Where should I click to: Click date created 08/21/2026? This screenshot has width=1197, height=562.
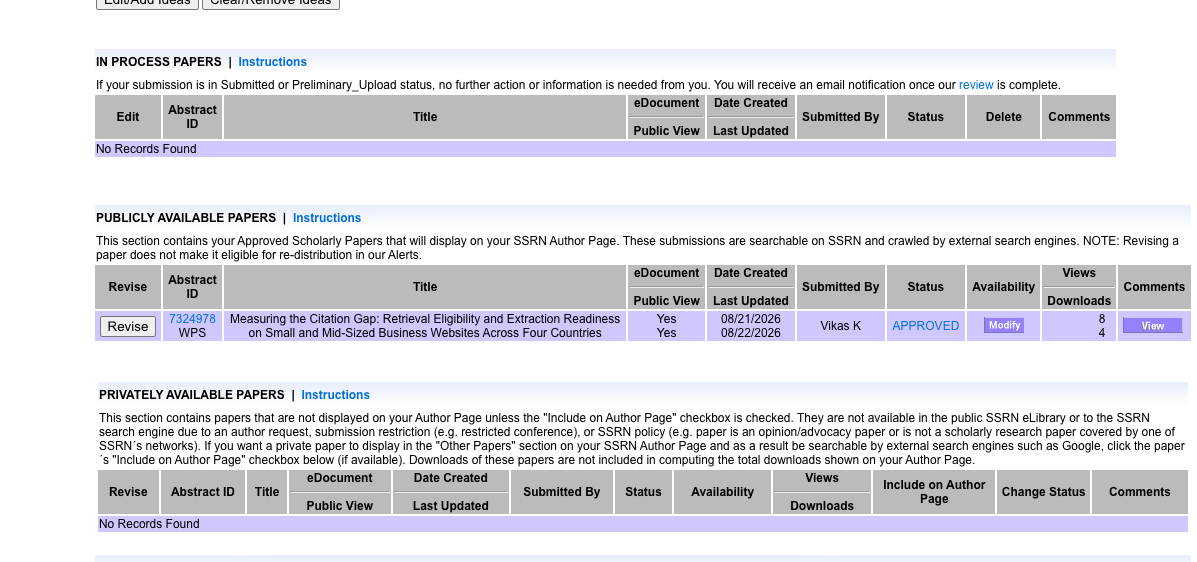pyautogui.click(x=750, y=319)
